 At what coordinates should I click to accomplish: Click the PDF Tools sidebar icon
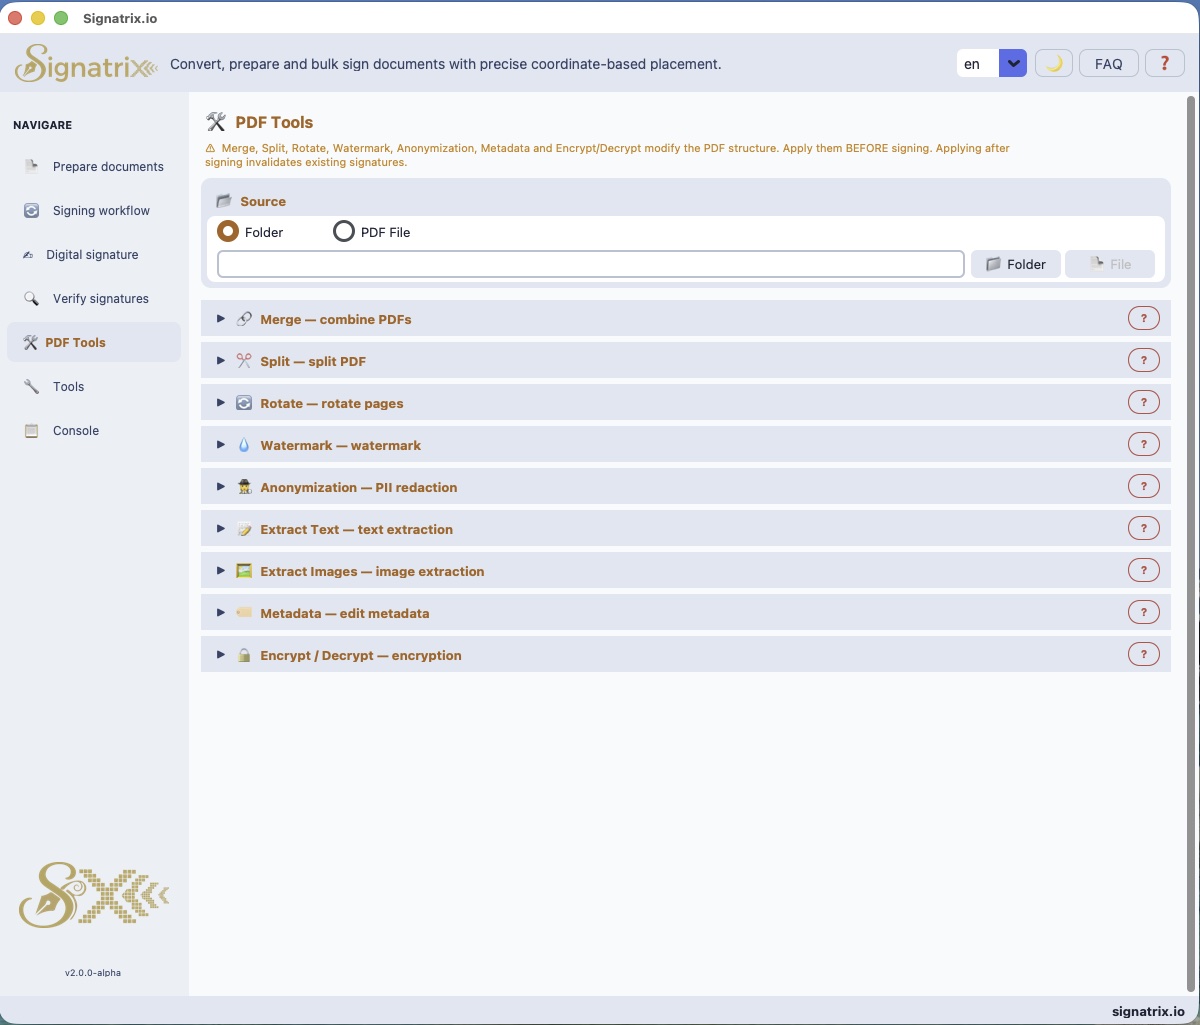click(x=31, y=342)
